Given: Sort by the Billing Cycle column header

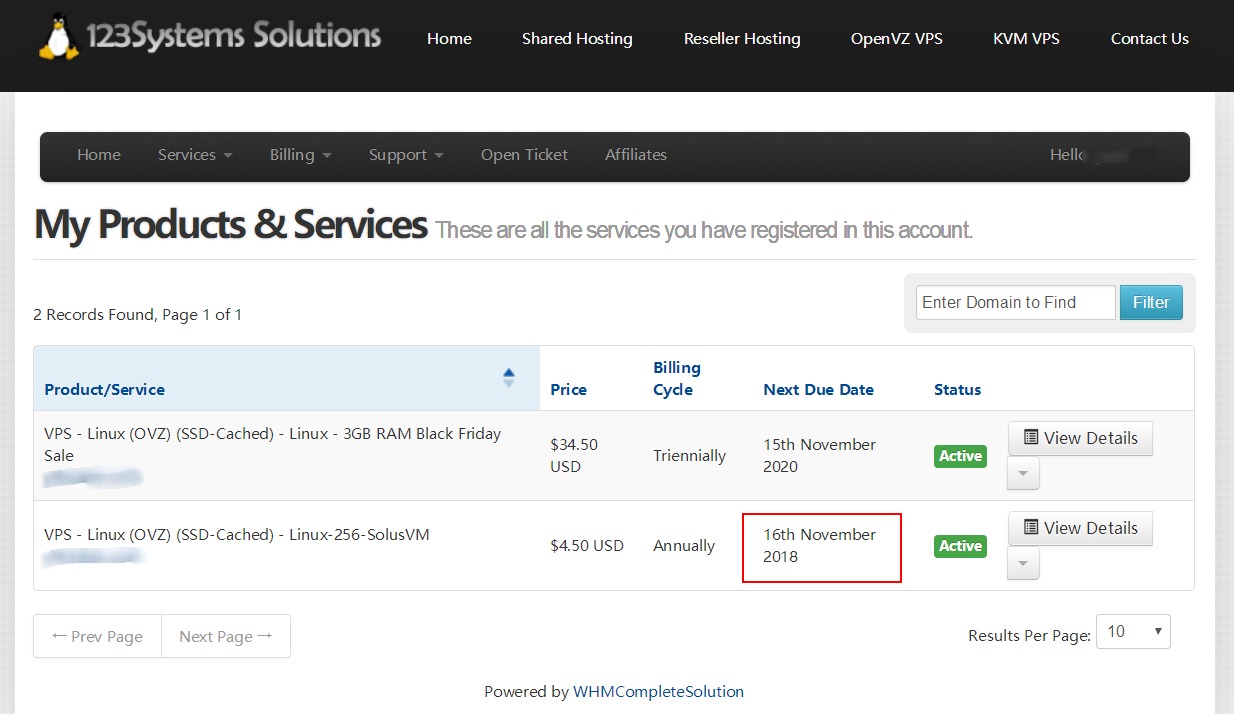Looking at the screenshot, I should pos(677,379).
